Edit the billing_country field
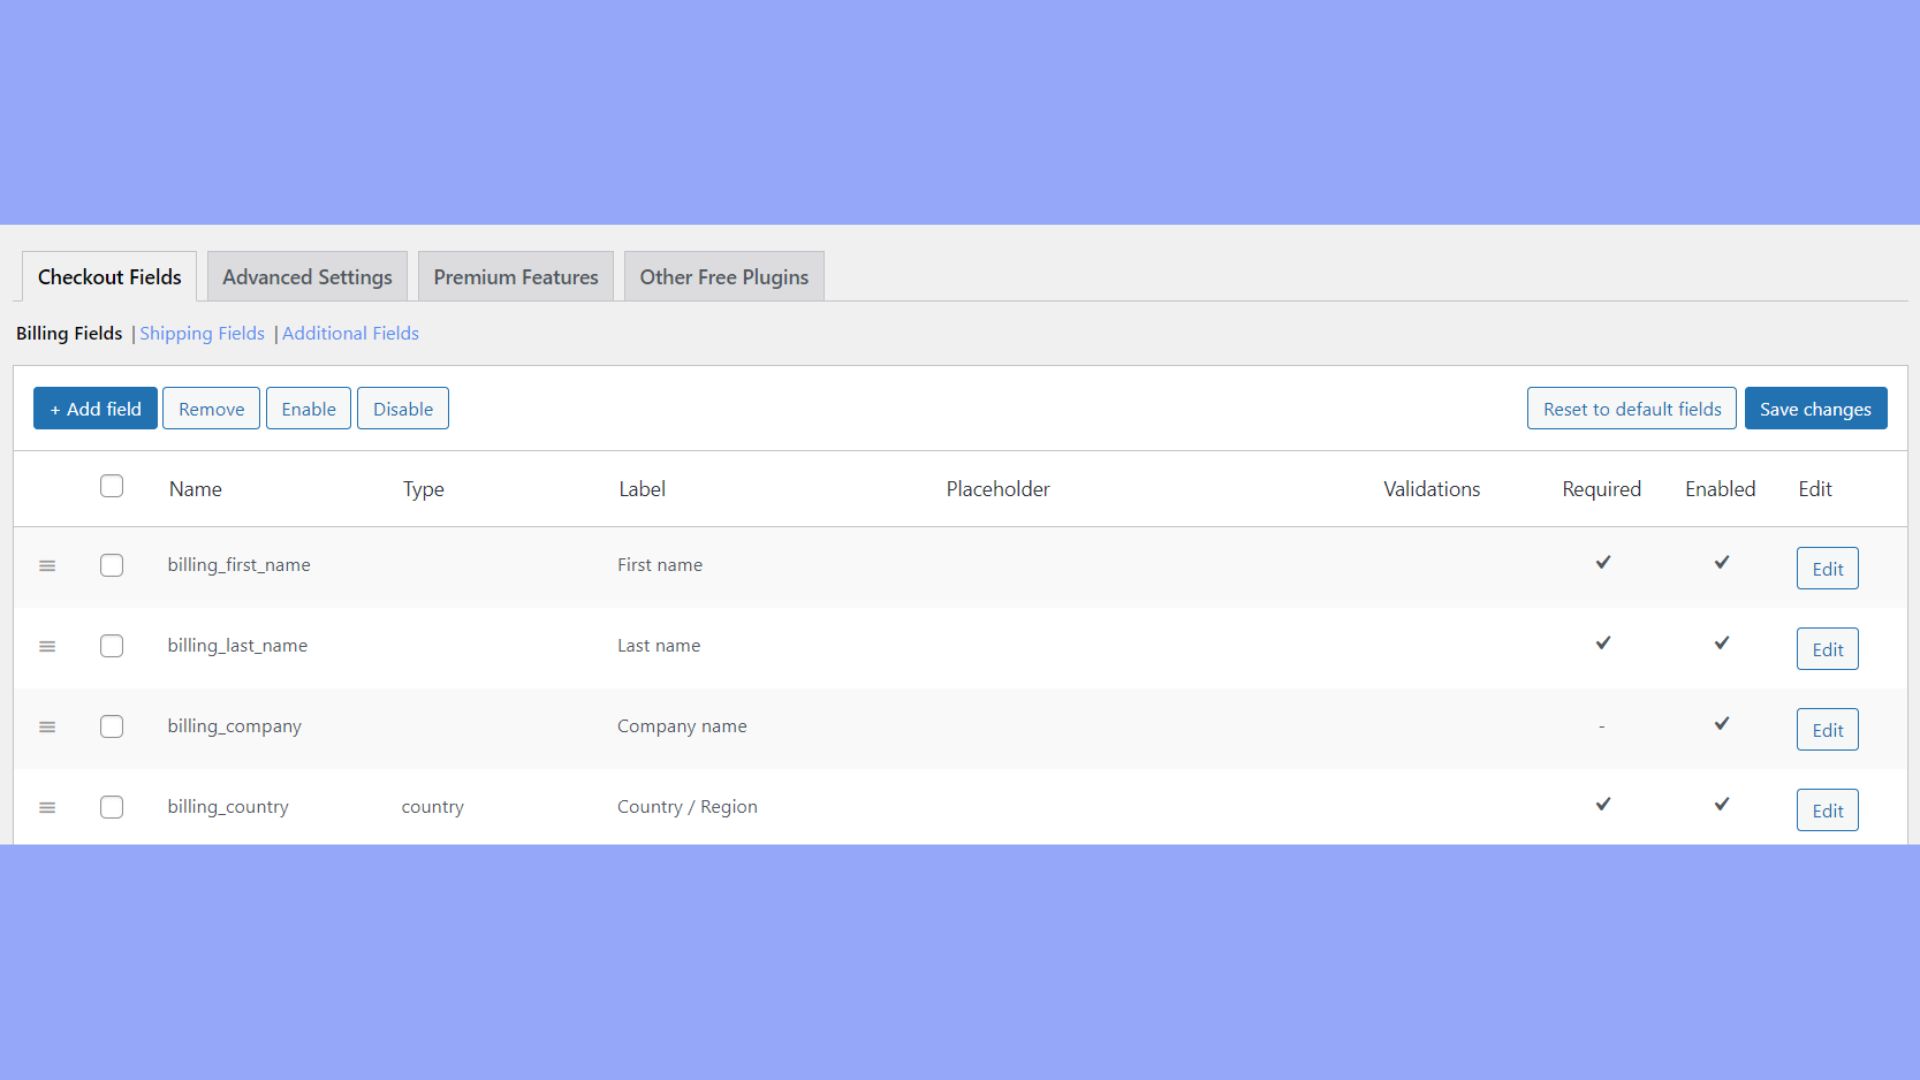 tap(1827, 810)
